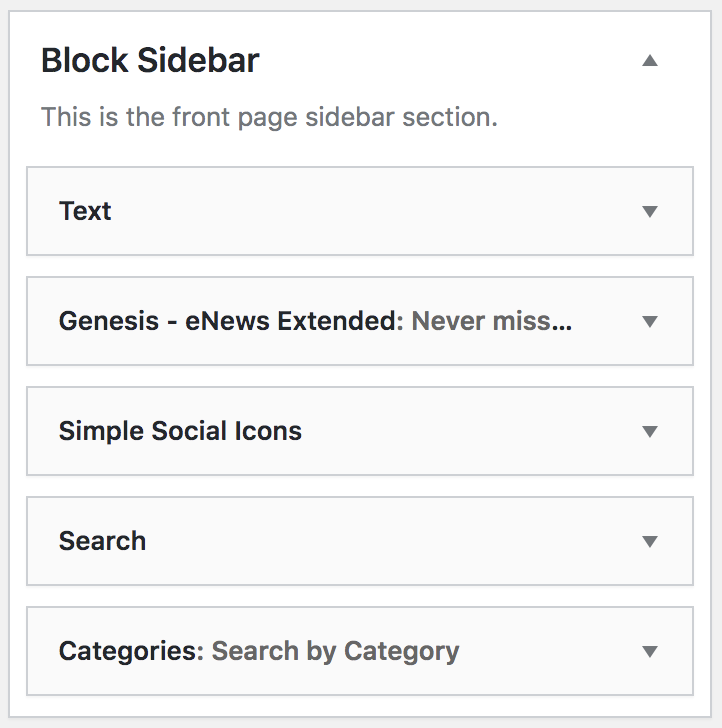Expand the Categories widget arrow
The image size is (722, 728).
(x=650, y=651)
